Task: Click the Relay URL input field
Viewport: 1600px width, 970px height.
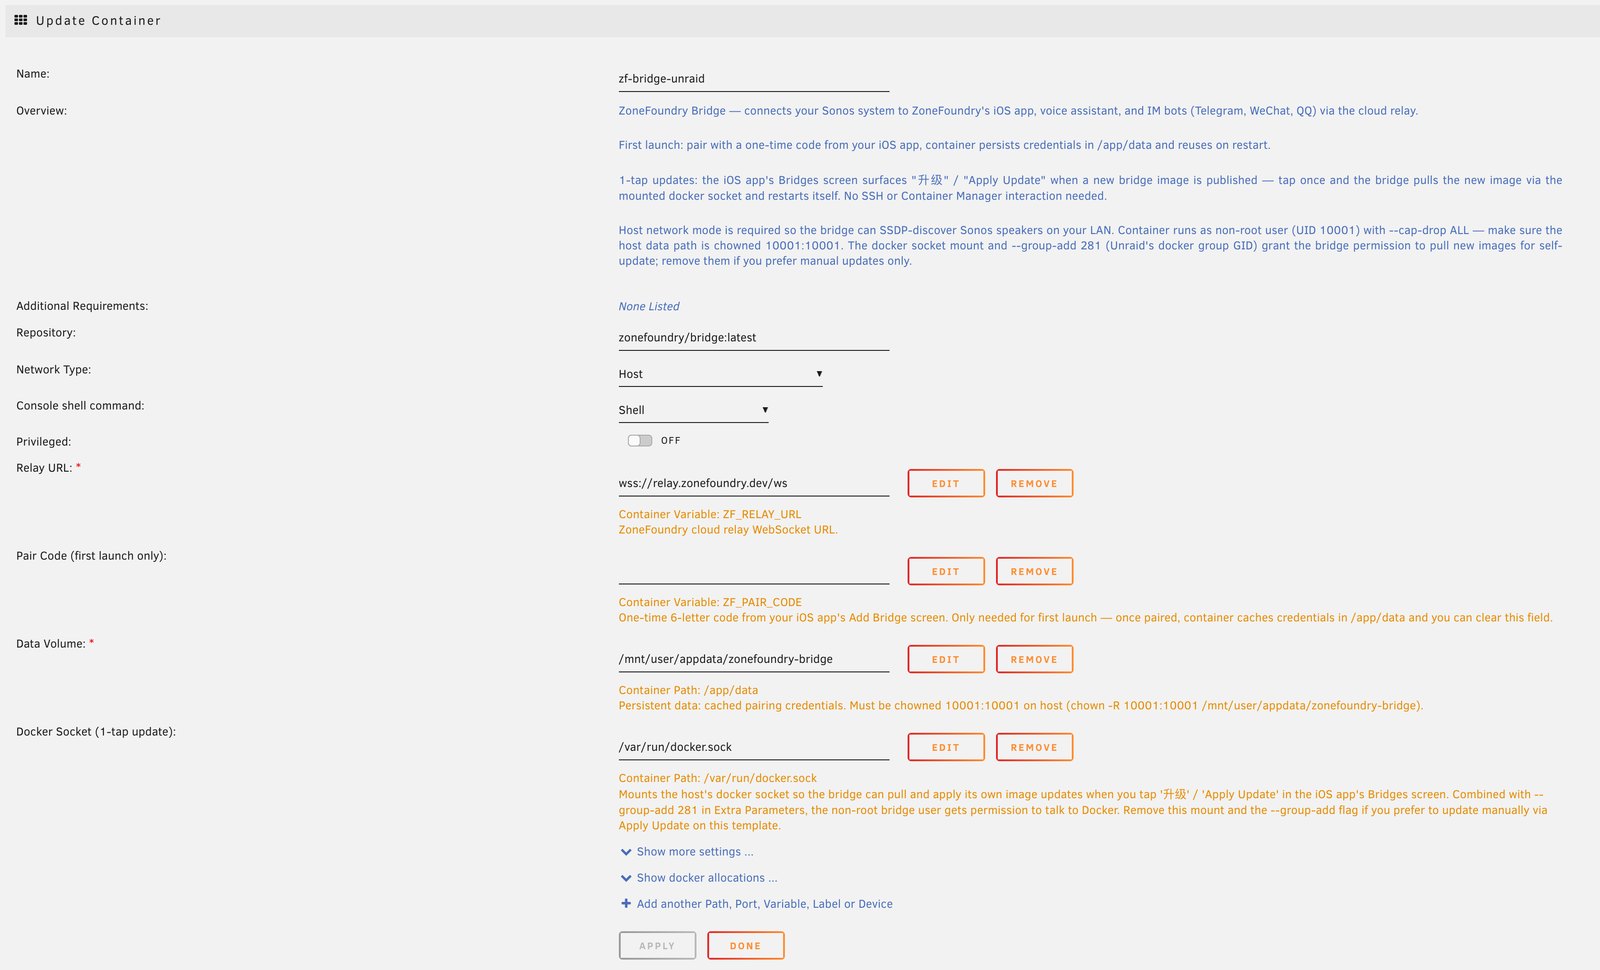Action: coord(753,483)
